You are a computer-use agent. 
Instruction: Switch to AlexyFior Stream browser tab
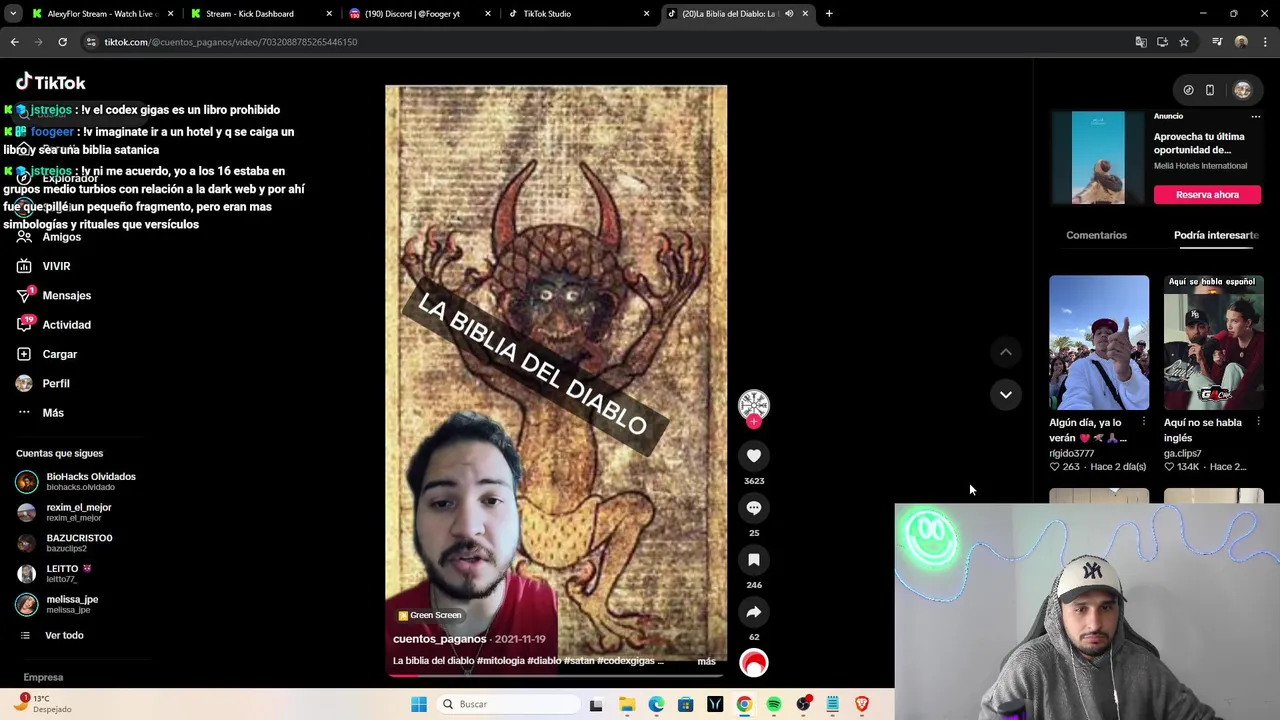tap(102, 14)
